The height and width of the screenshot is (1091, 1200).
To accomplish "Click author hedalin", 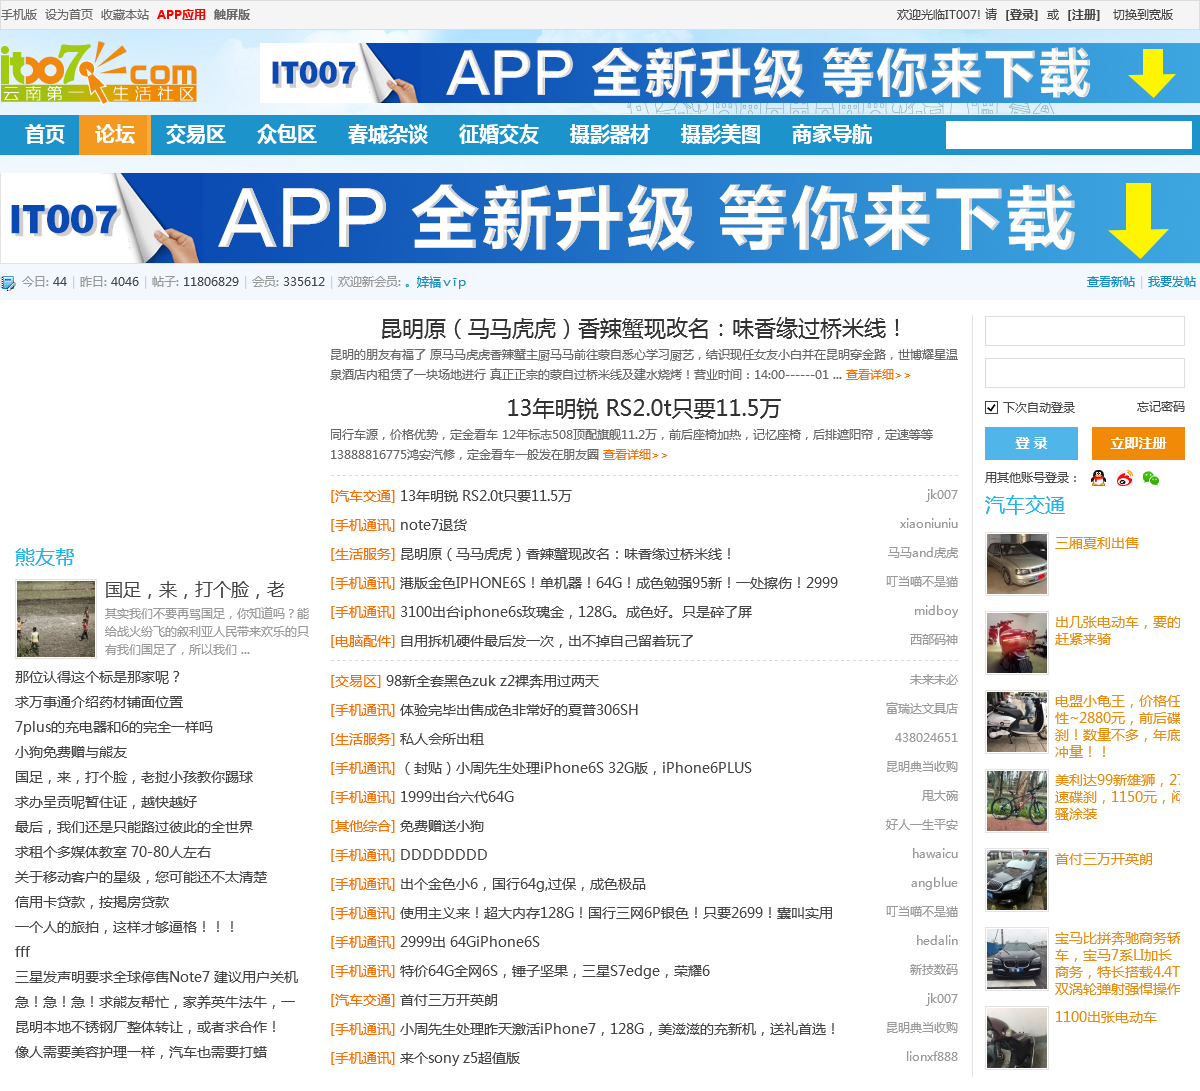I will (937, 941).
